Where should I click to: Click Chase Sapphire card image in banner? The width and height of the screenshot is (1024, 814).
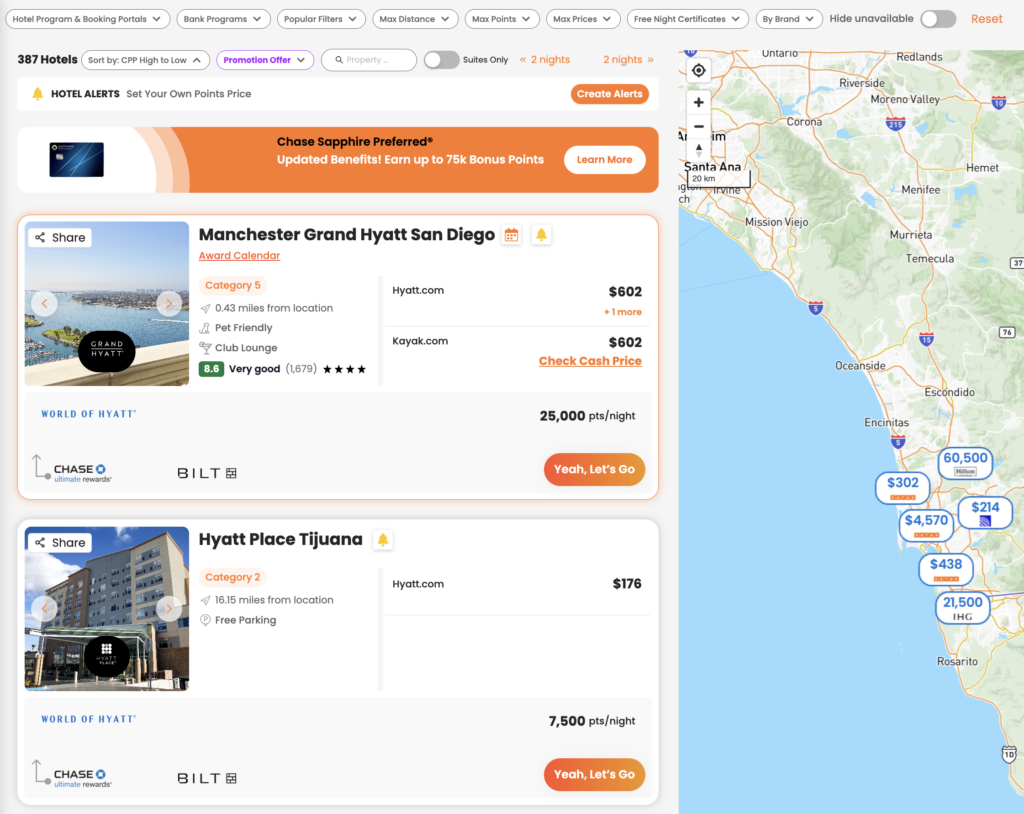[x=76, y=160]
